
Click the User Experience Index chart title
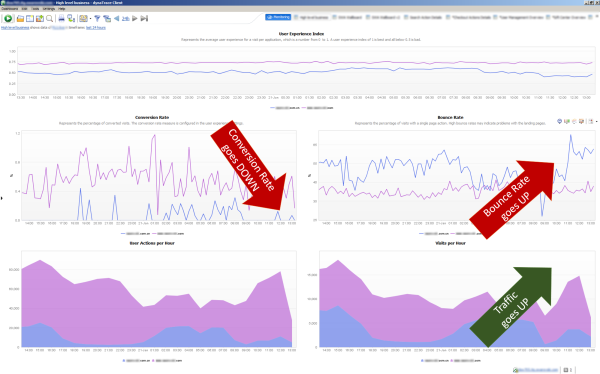[301, 34]
